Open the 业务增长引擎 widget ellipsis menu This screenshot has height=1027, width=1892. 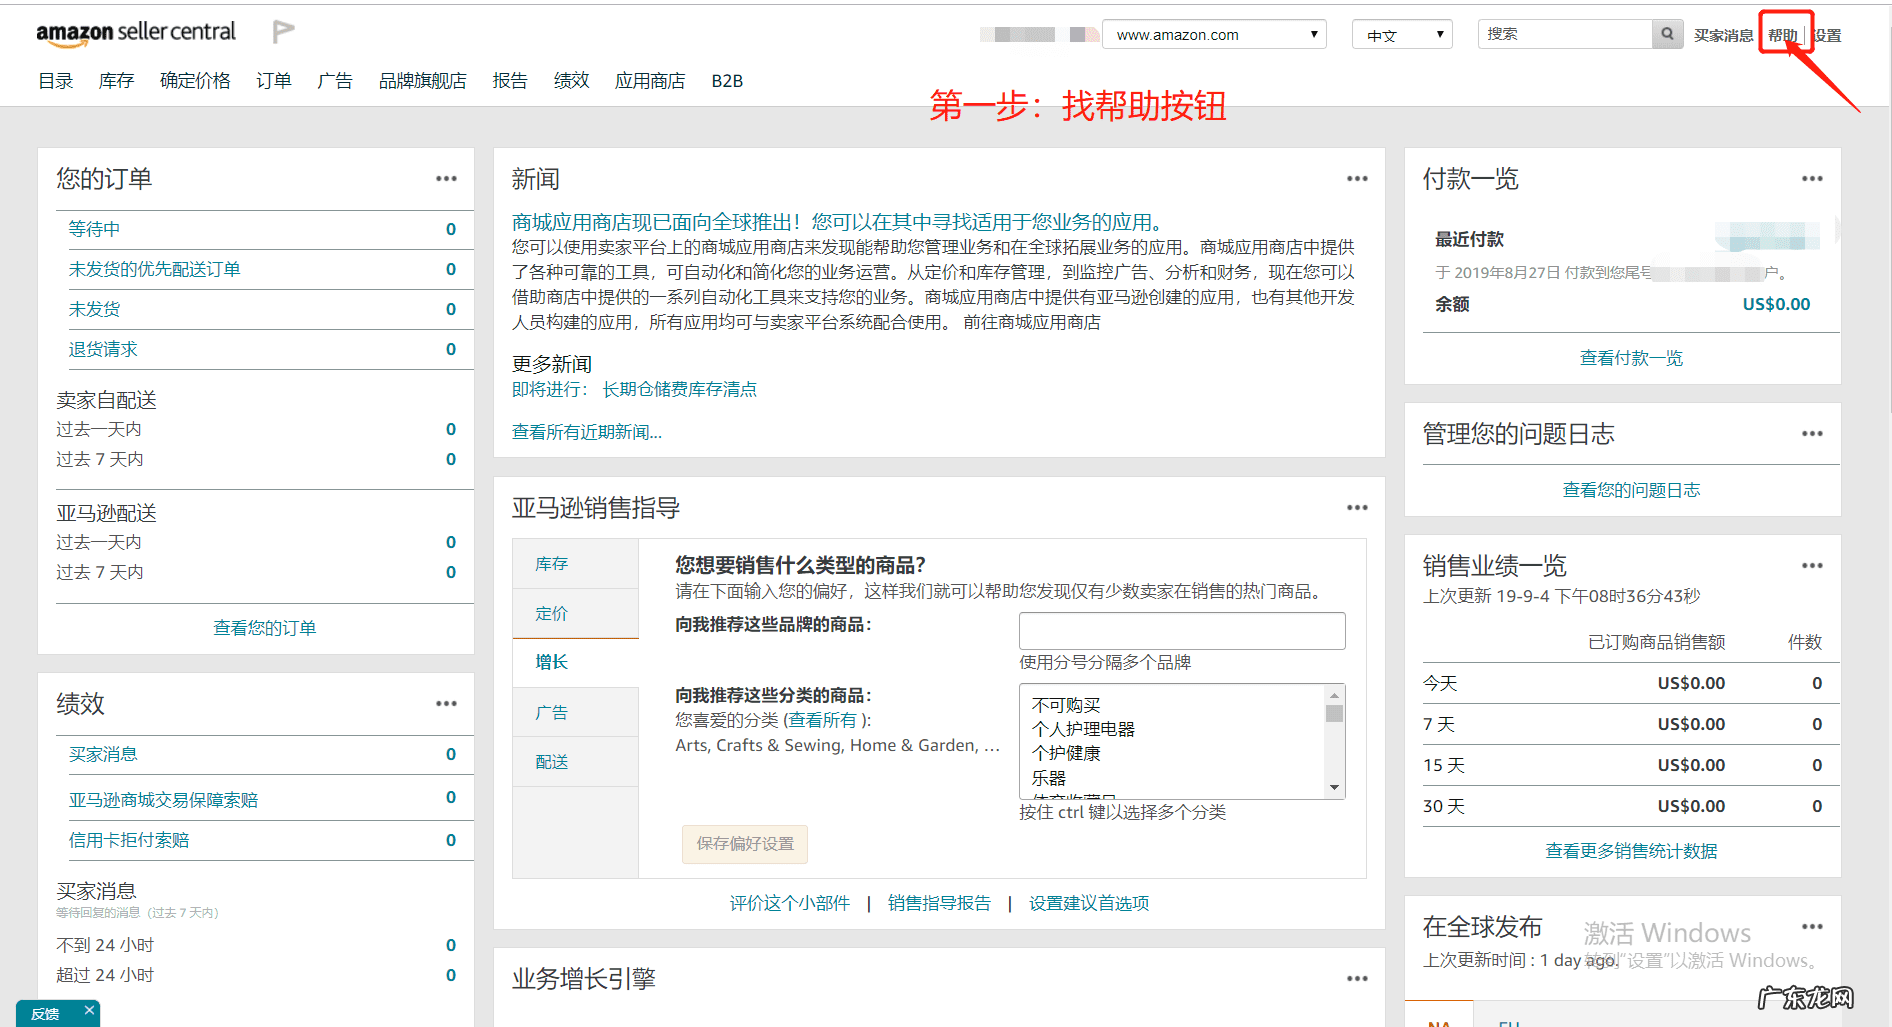tap(1357, 978)
